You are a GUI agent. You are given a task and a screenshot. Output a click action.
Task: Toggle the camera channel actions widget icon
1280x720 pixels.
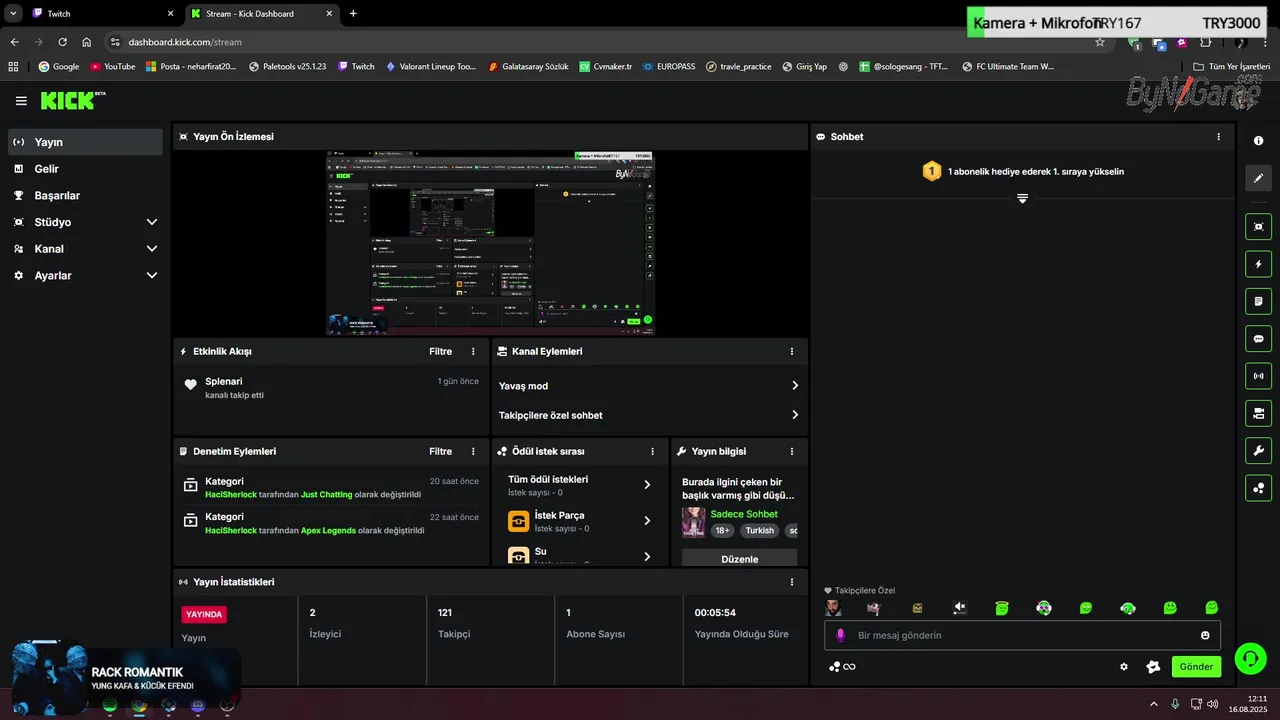(x=1259, y=413)
